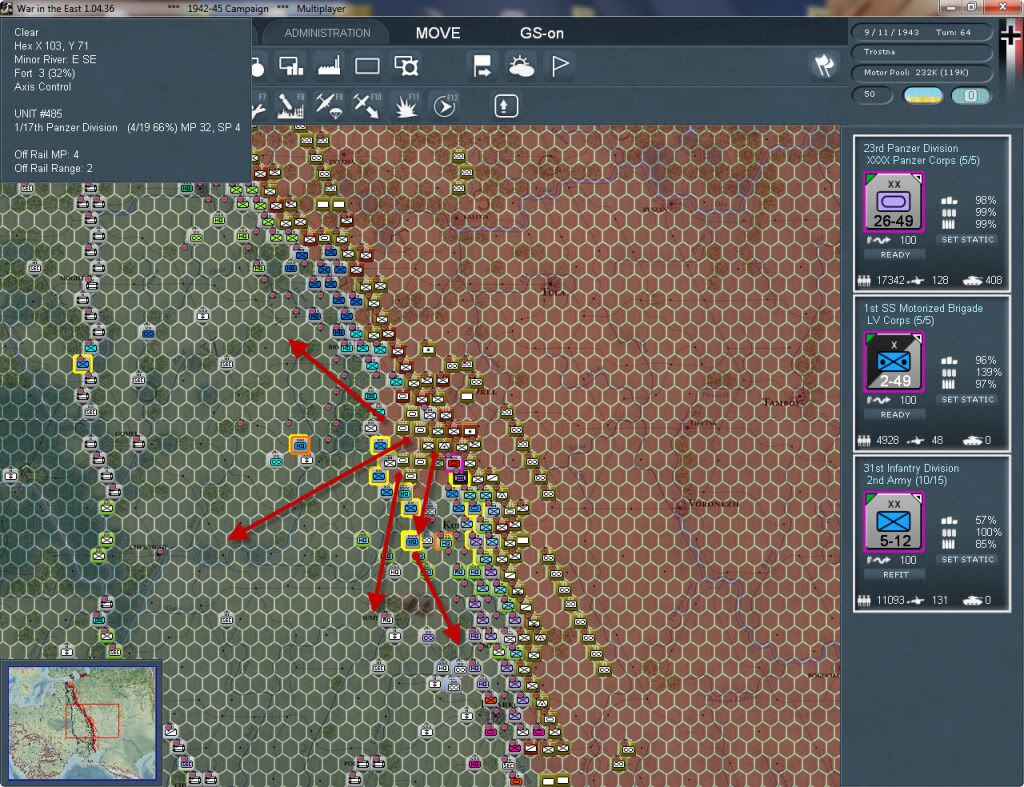Click the up-arrow box icon
The height and width of the screenshot is (787, 1024).
pyautogui.click(x=505, y=106)
